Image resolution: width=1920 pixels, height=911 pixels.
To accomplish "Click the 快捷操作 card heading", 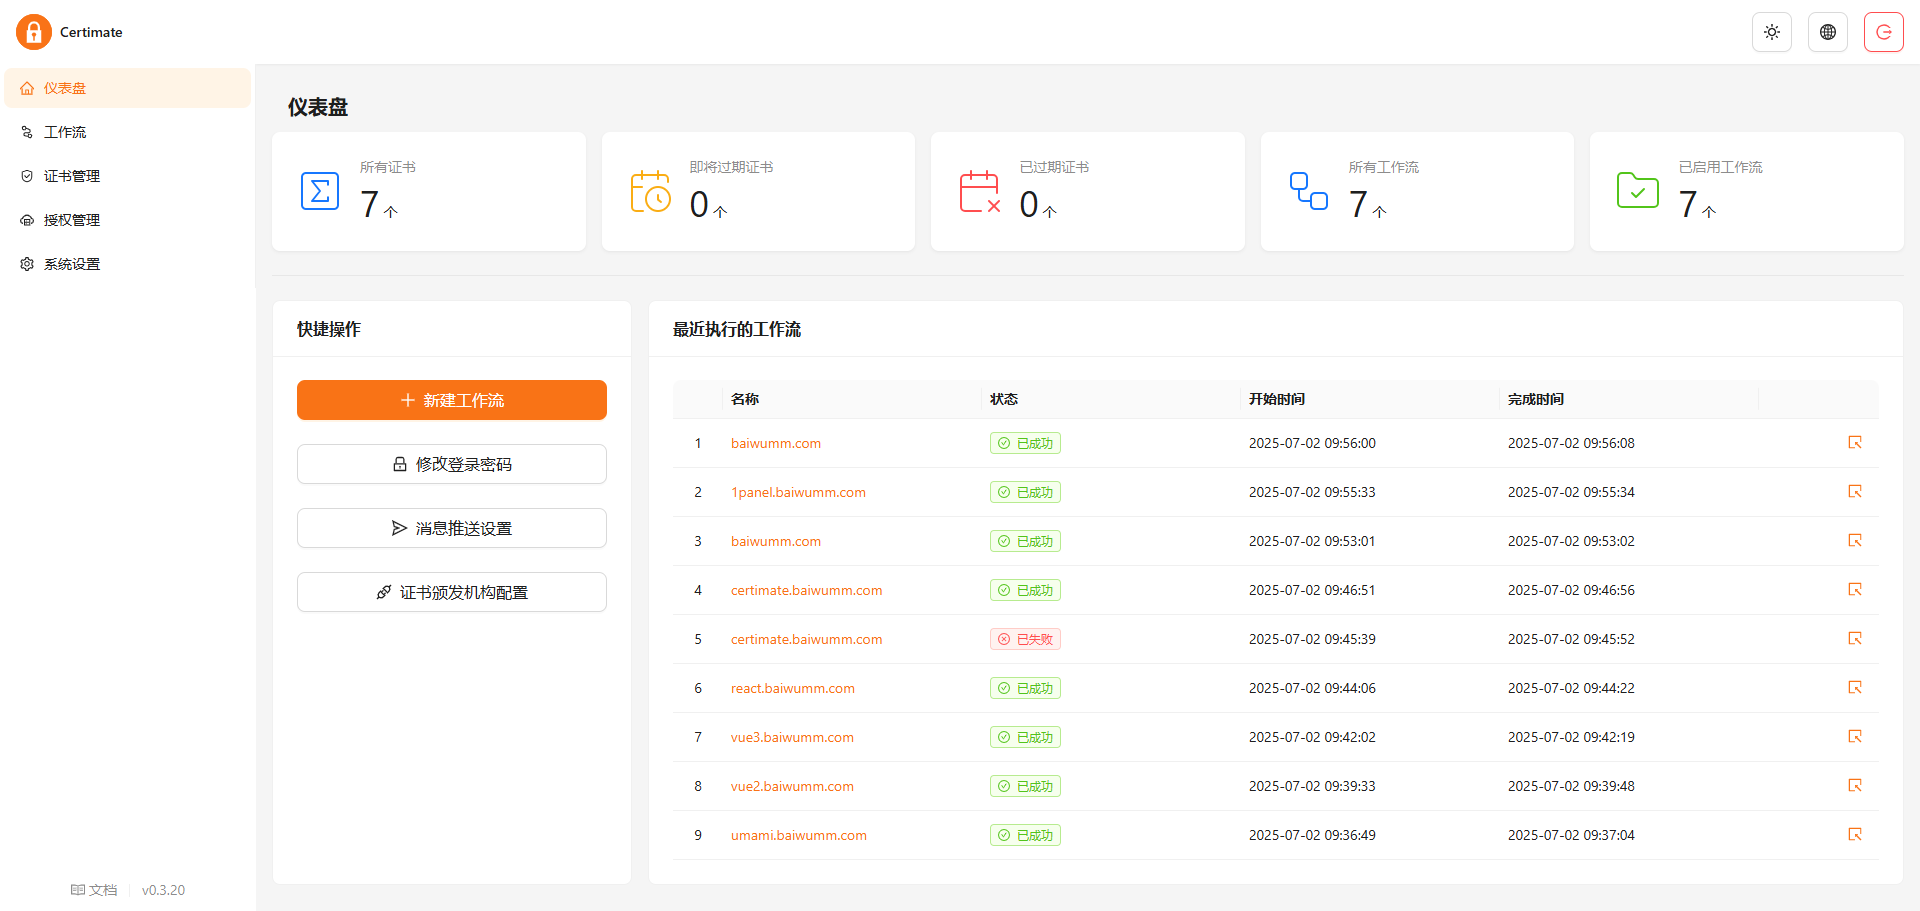I will coord(329,329).
